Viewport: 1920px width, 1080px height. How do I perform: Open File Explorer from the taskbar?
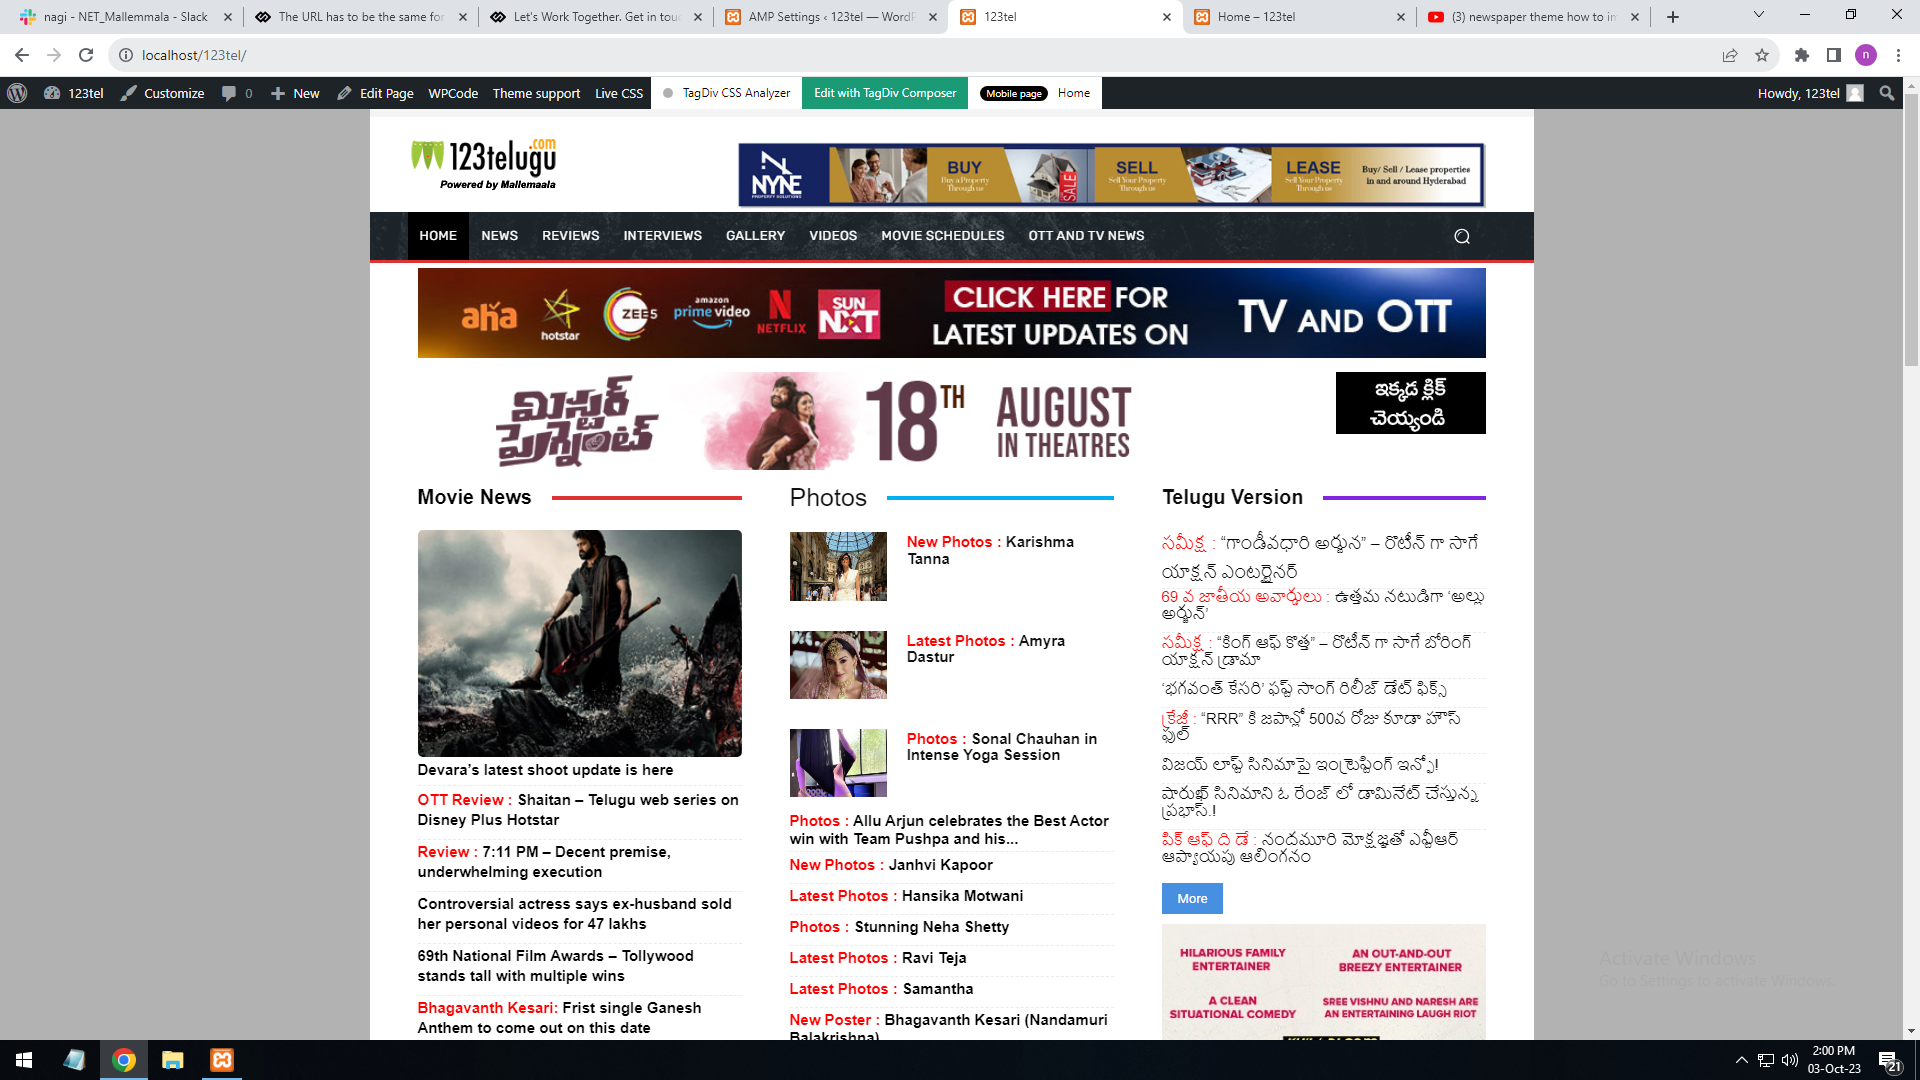(x=173, y=1060)
